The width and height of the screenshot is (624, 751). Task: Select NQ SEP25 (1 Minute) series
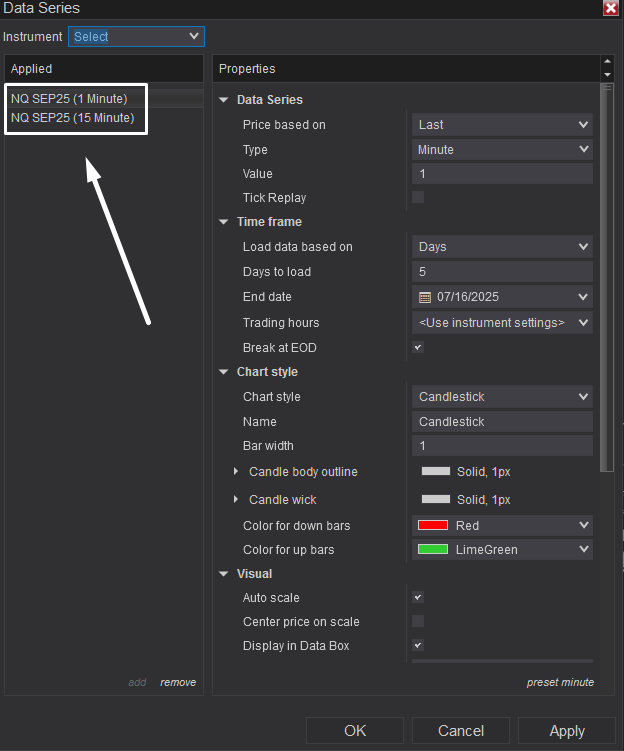coord(69,99)
